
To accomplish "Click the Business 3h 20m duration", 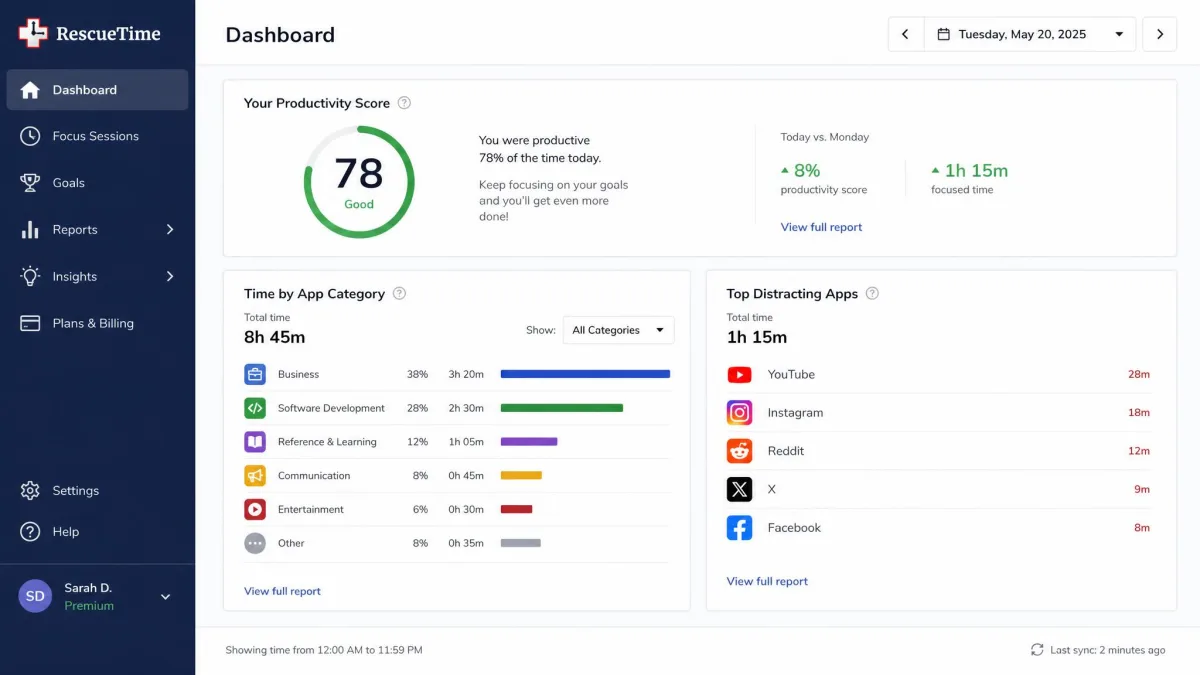I will (466, 374).
